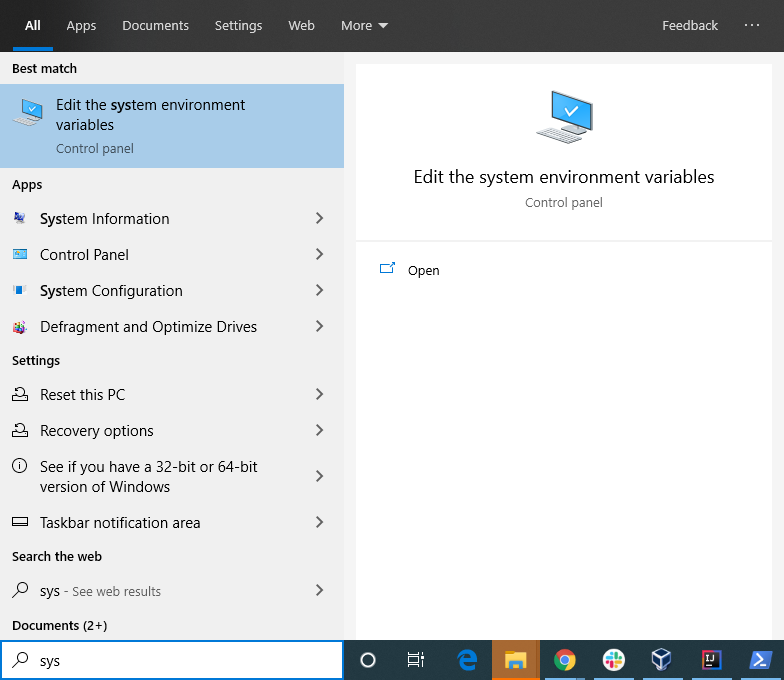Click the Reset this PC icon
The width and height of the screenshot is (784, 680).
20,394
